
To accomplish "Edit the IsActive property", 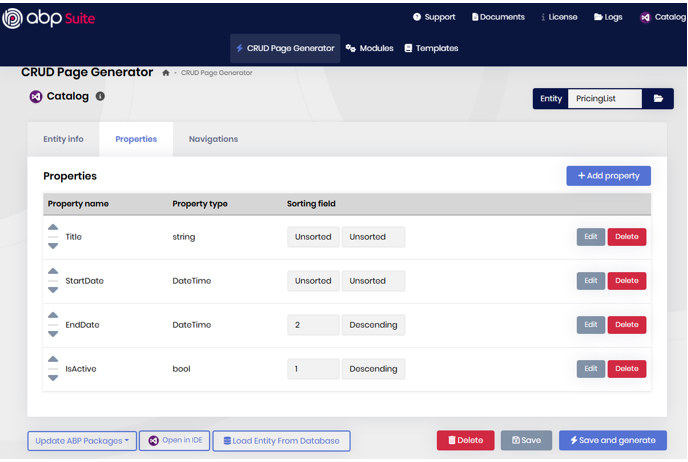I will click(x=591, y=369).
